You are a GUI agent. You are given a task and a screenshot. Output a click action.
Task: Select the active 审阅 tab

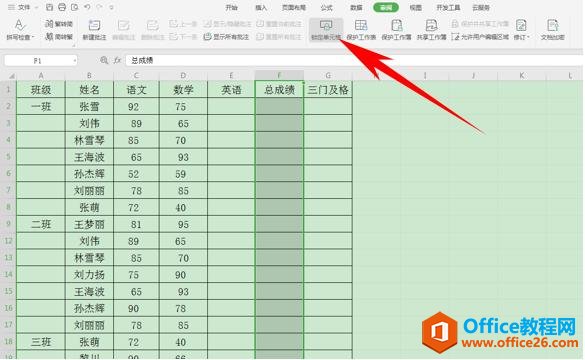[386, 7]
